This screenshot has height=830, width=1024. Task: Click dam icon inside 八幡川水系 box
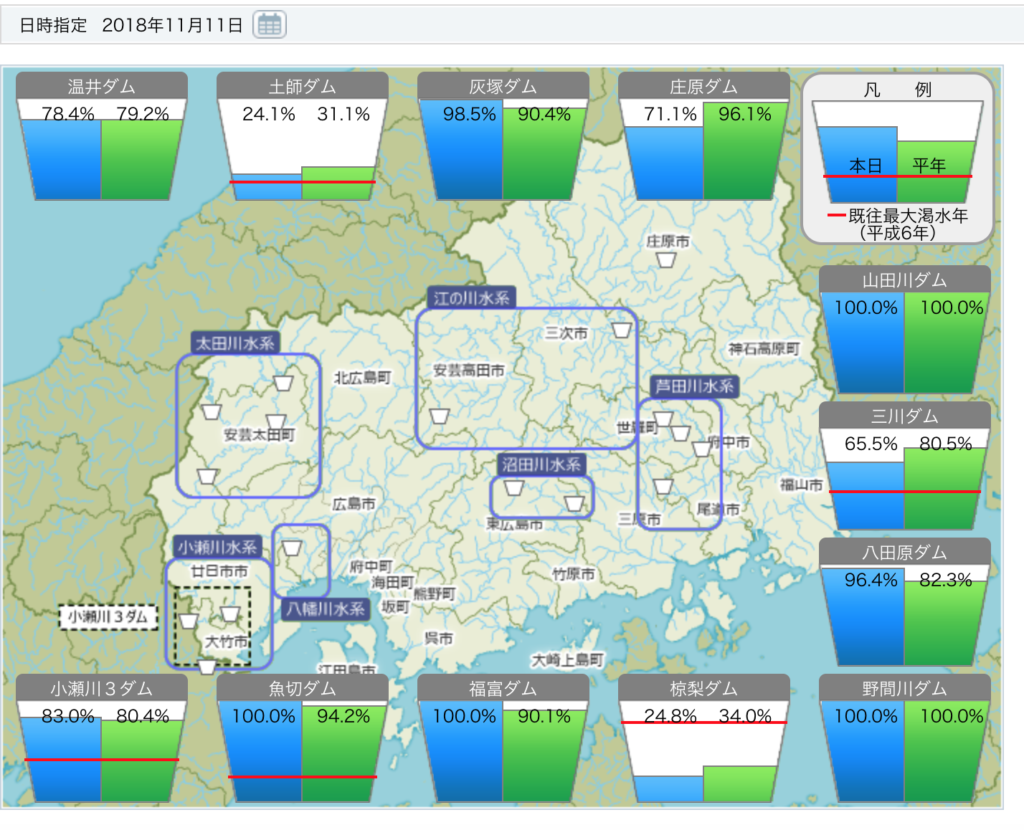point(292,547)
